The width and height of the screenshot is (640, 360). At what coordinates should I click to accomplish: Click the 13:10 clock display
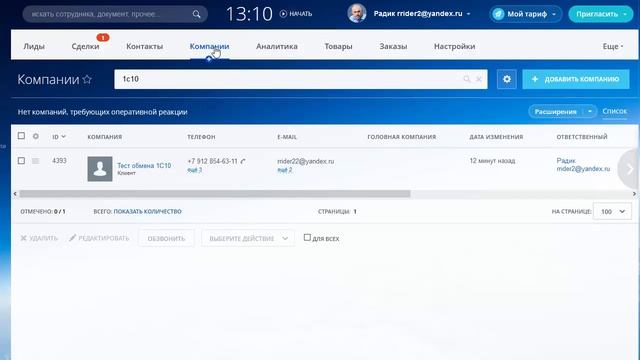point(249,14)
